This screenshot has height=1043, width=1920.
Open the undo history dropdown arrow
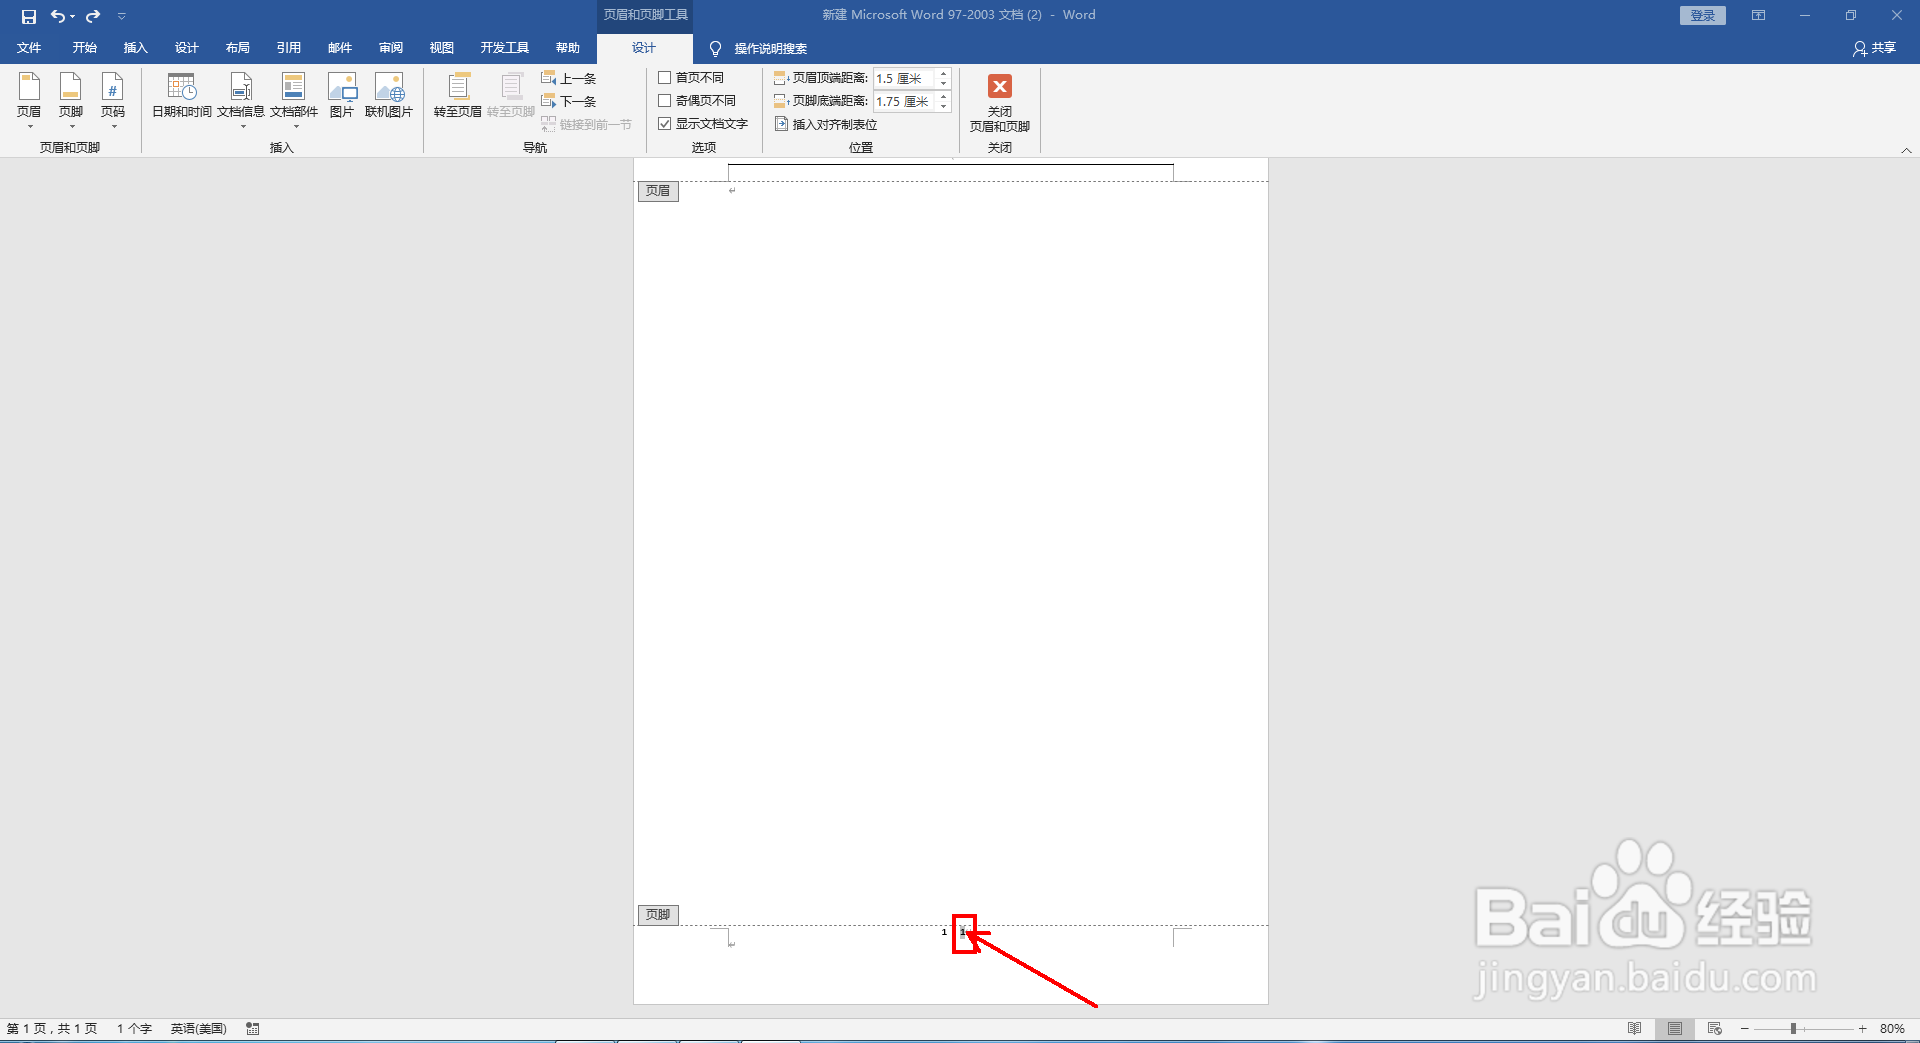pyautogui.click(x=72, y=16)
